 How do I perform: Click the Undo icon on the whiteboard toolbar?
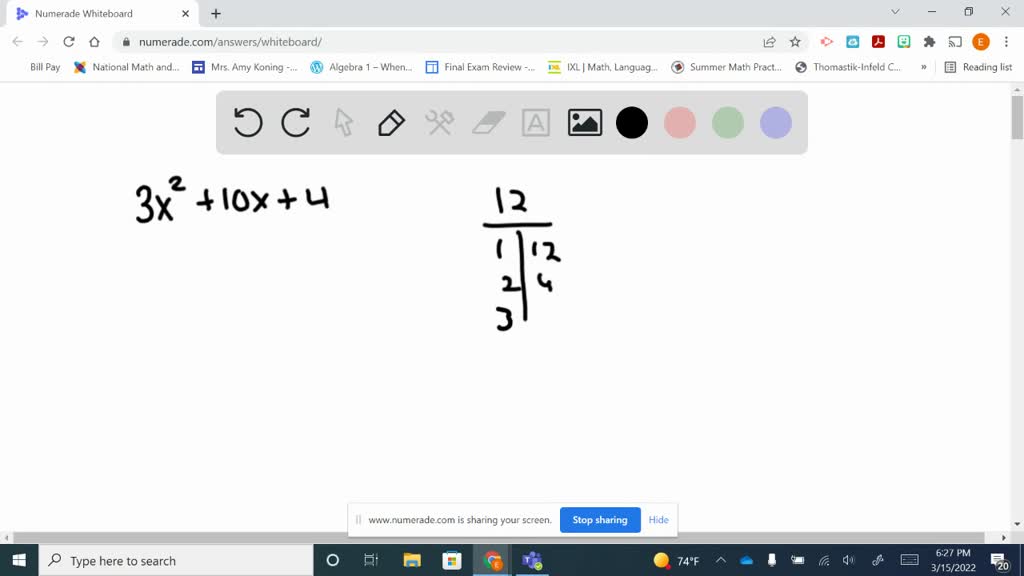click(248, 122)
